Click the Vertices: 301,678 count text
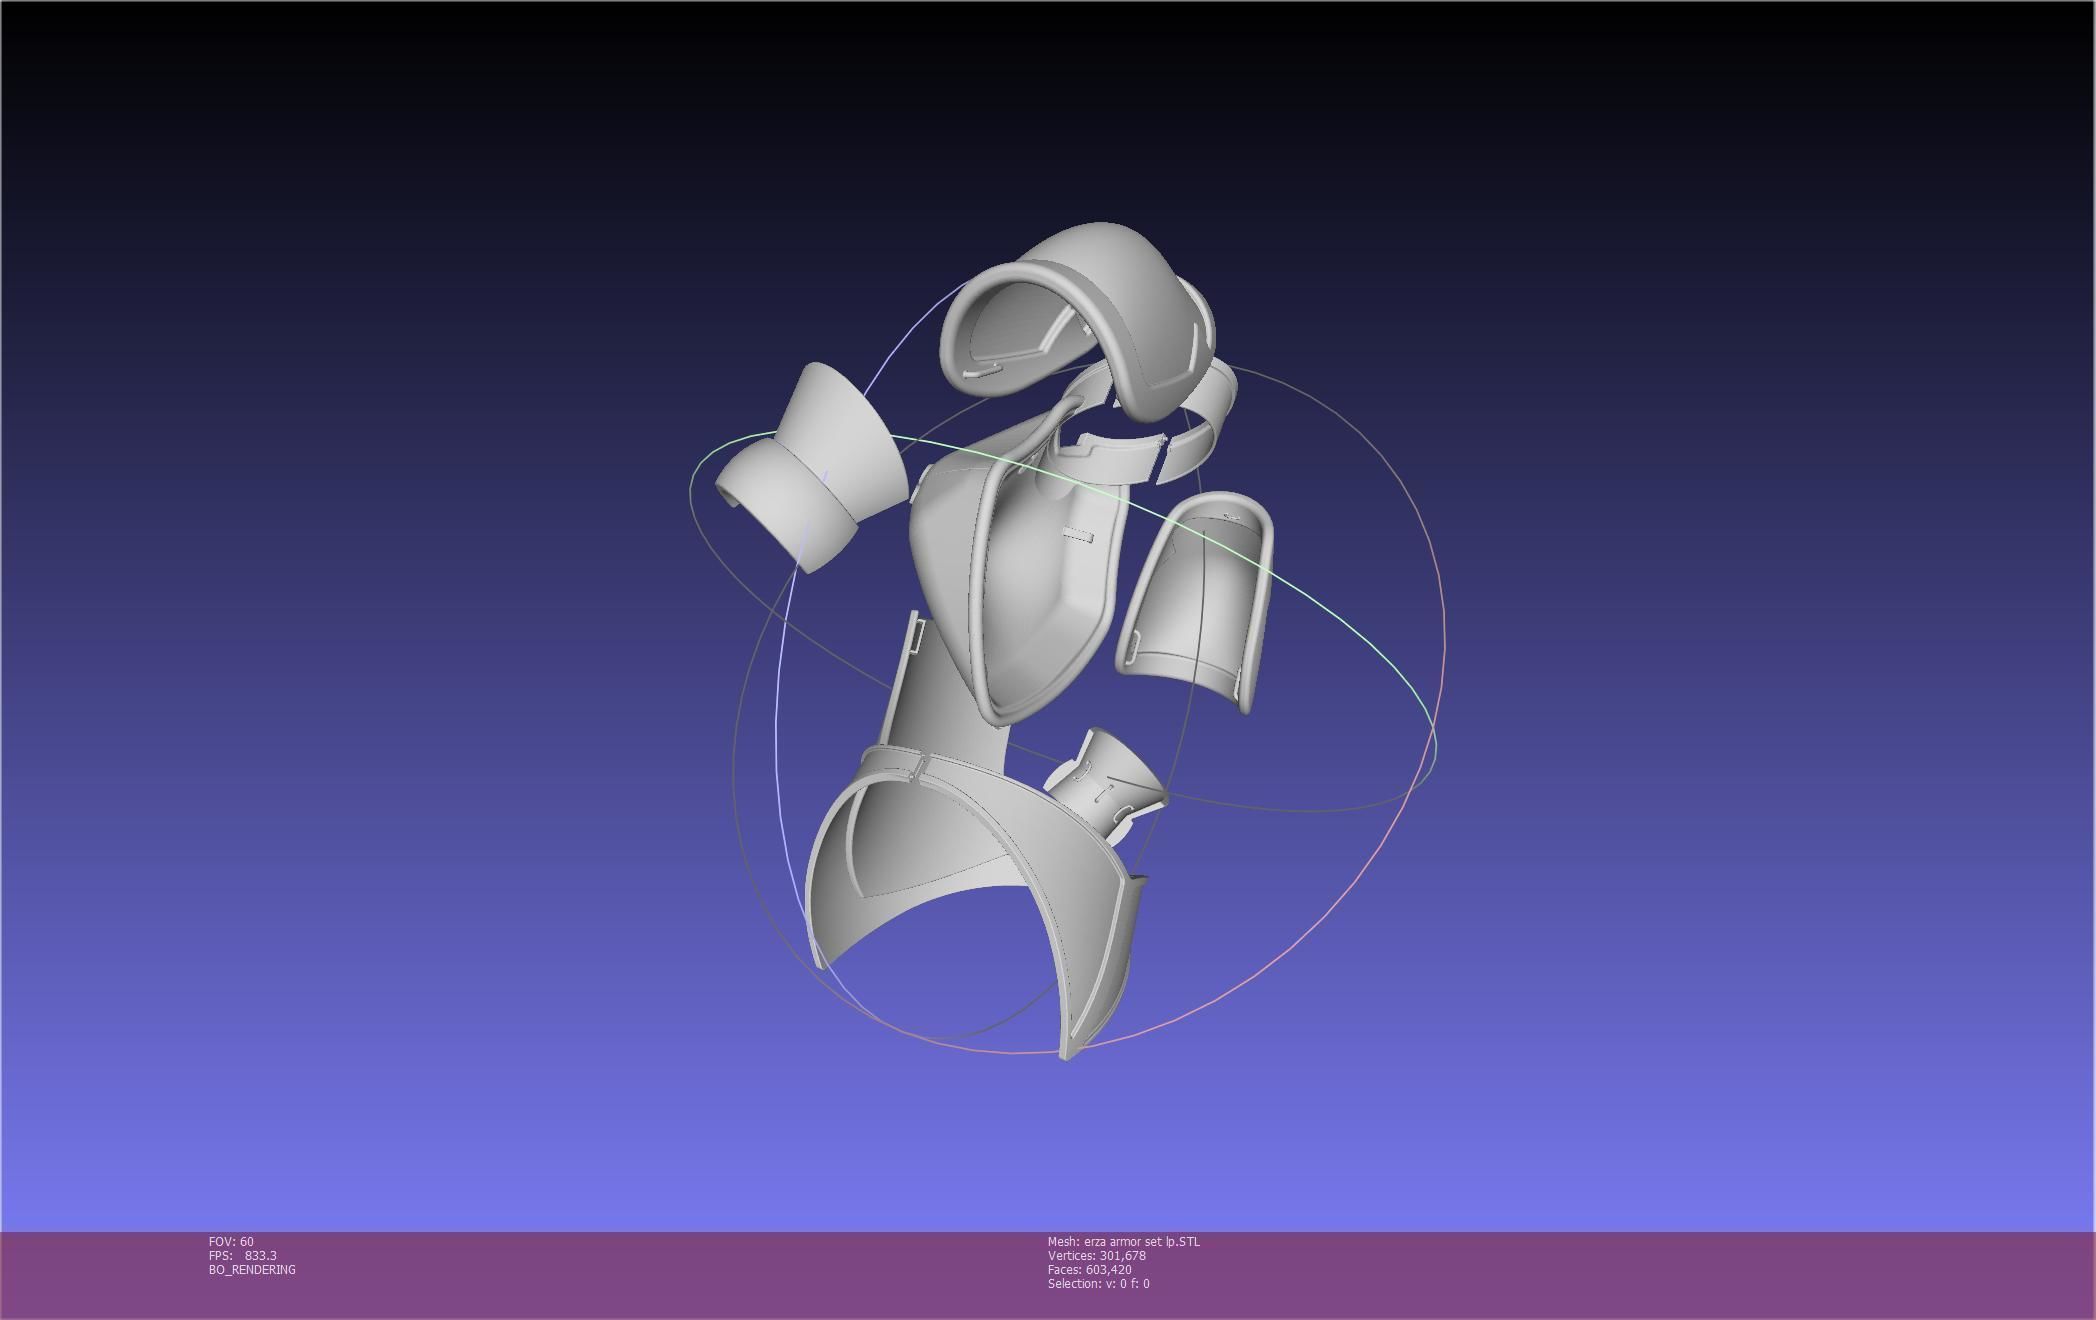Screen dimensions: 2096x1320 (1096, 1255)
